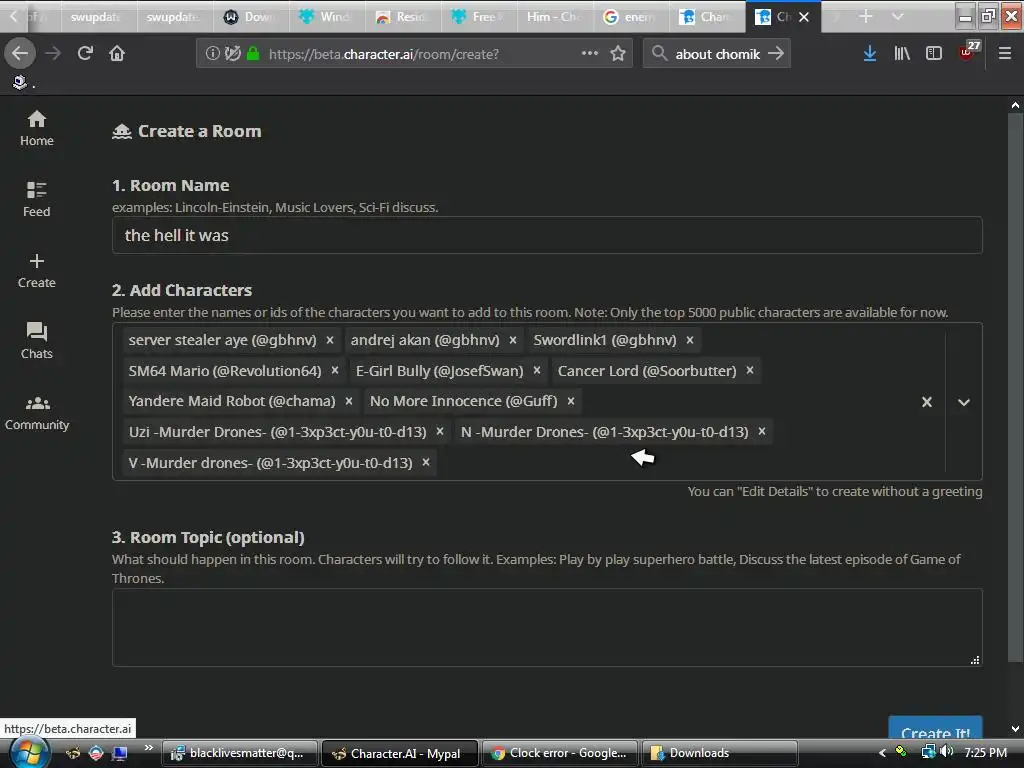
Task: Open the Feed sidebar item
Action: (37, 199)
